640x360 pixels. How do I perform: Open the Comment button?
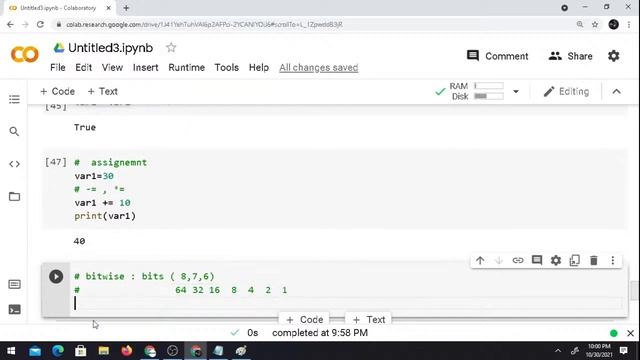pos(498,56)
